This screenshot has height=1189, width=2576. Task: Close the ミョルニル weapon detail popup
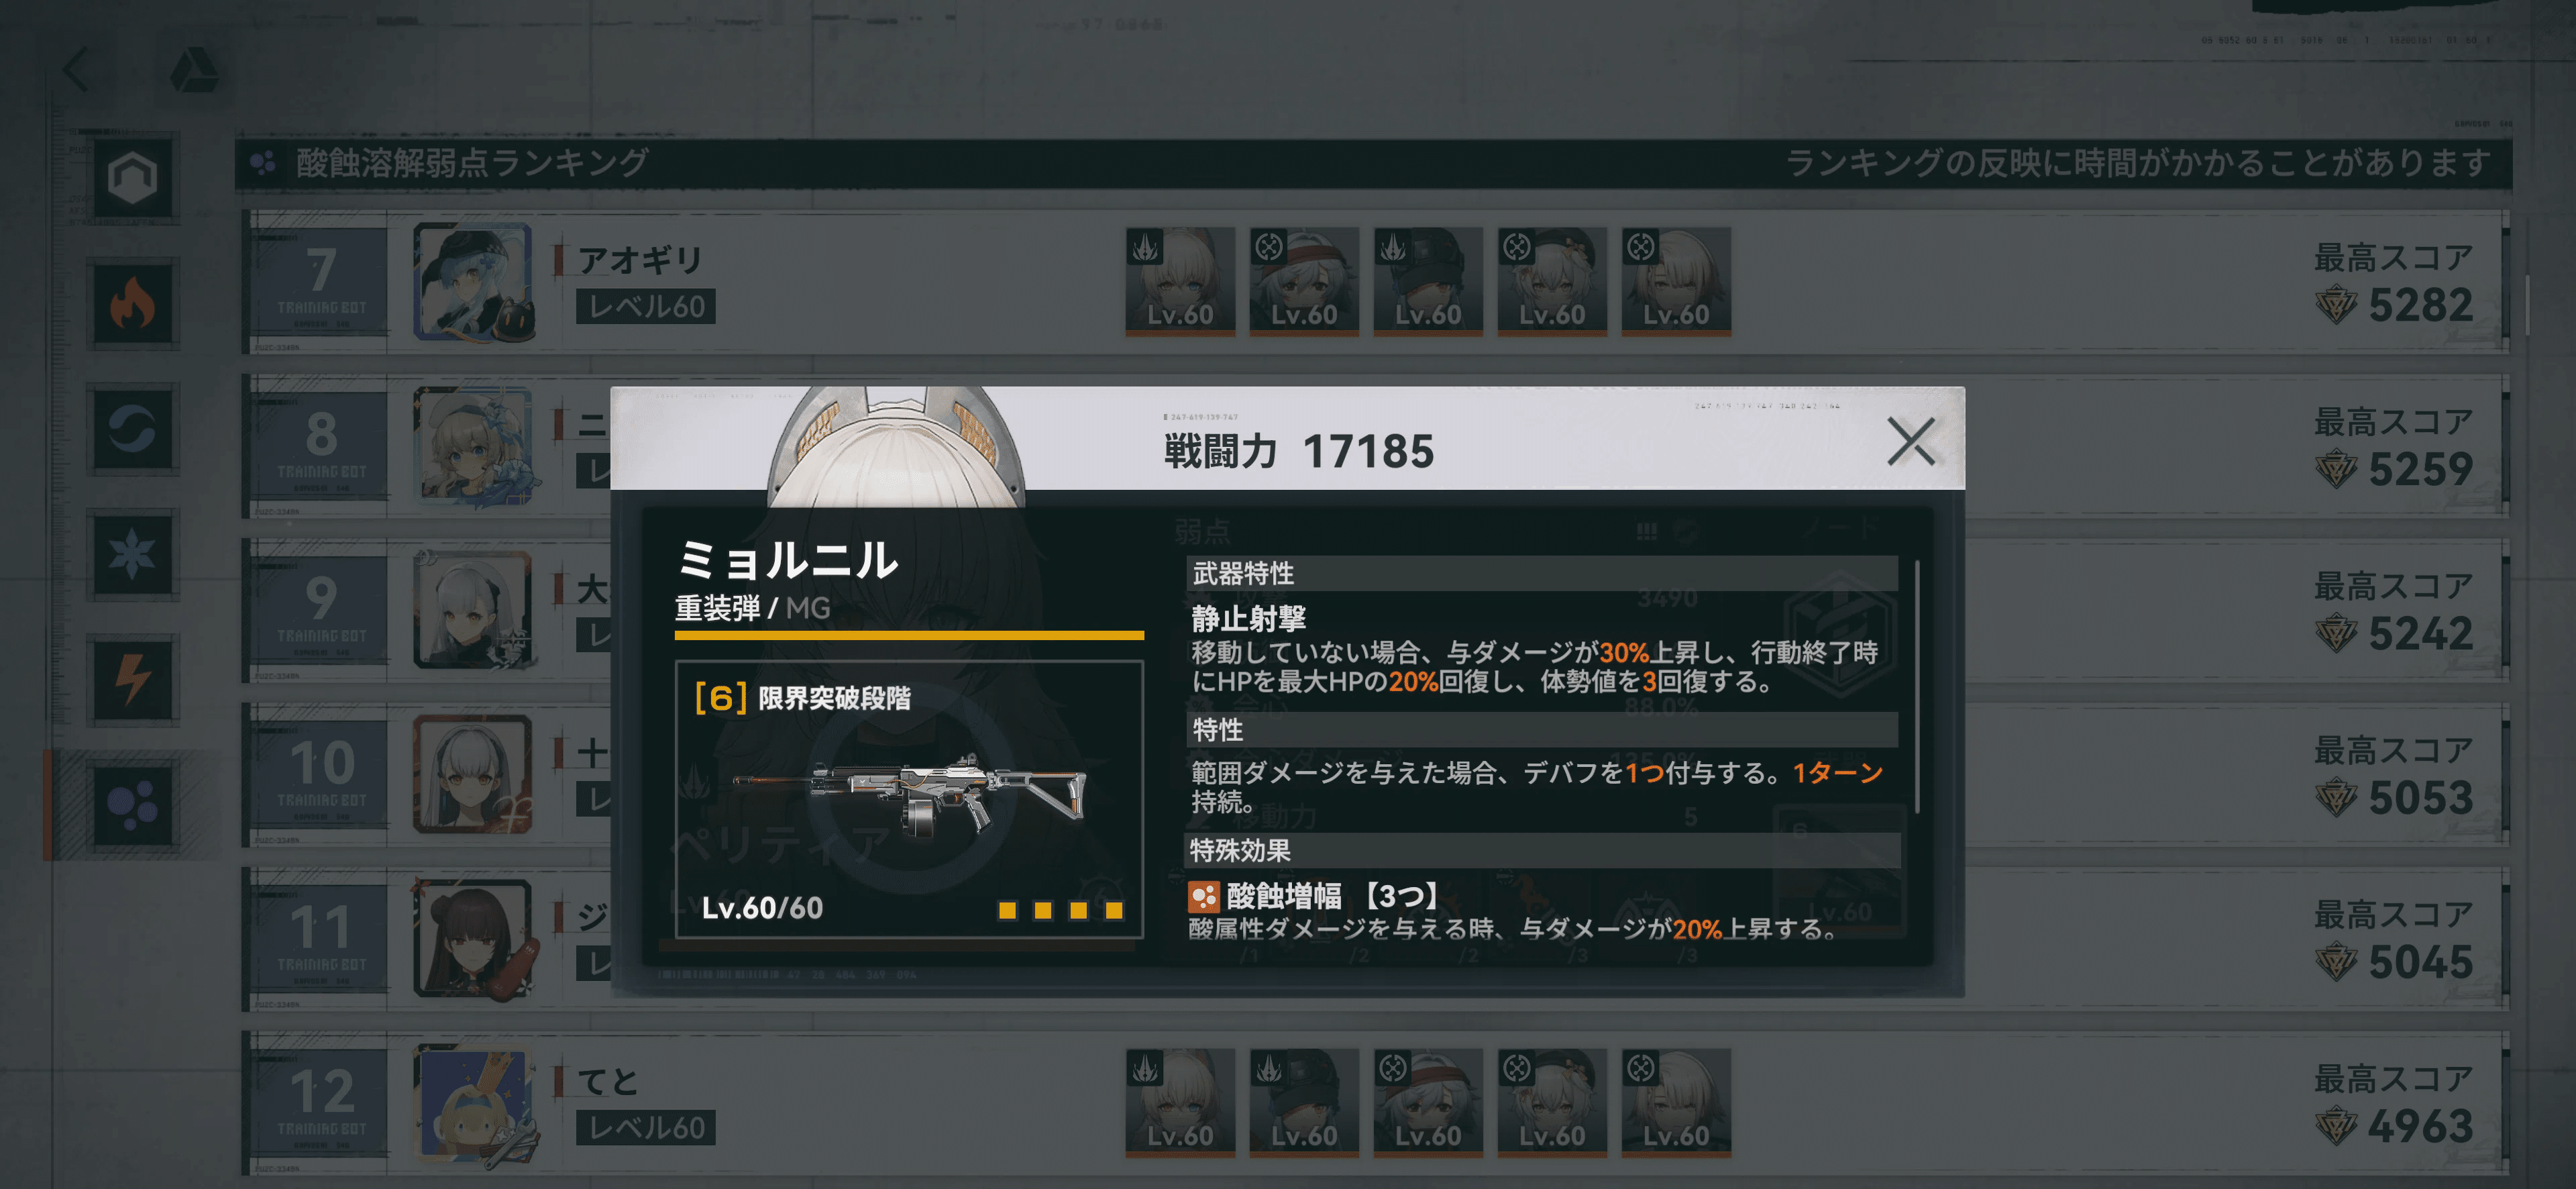pos(1910,441)
